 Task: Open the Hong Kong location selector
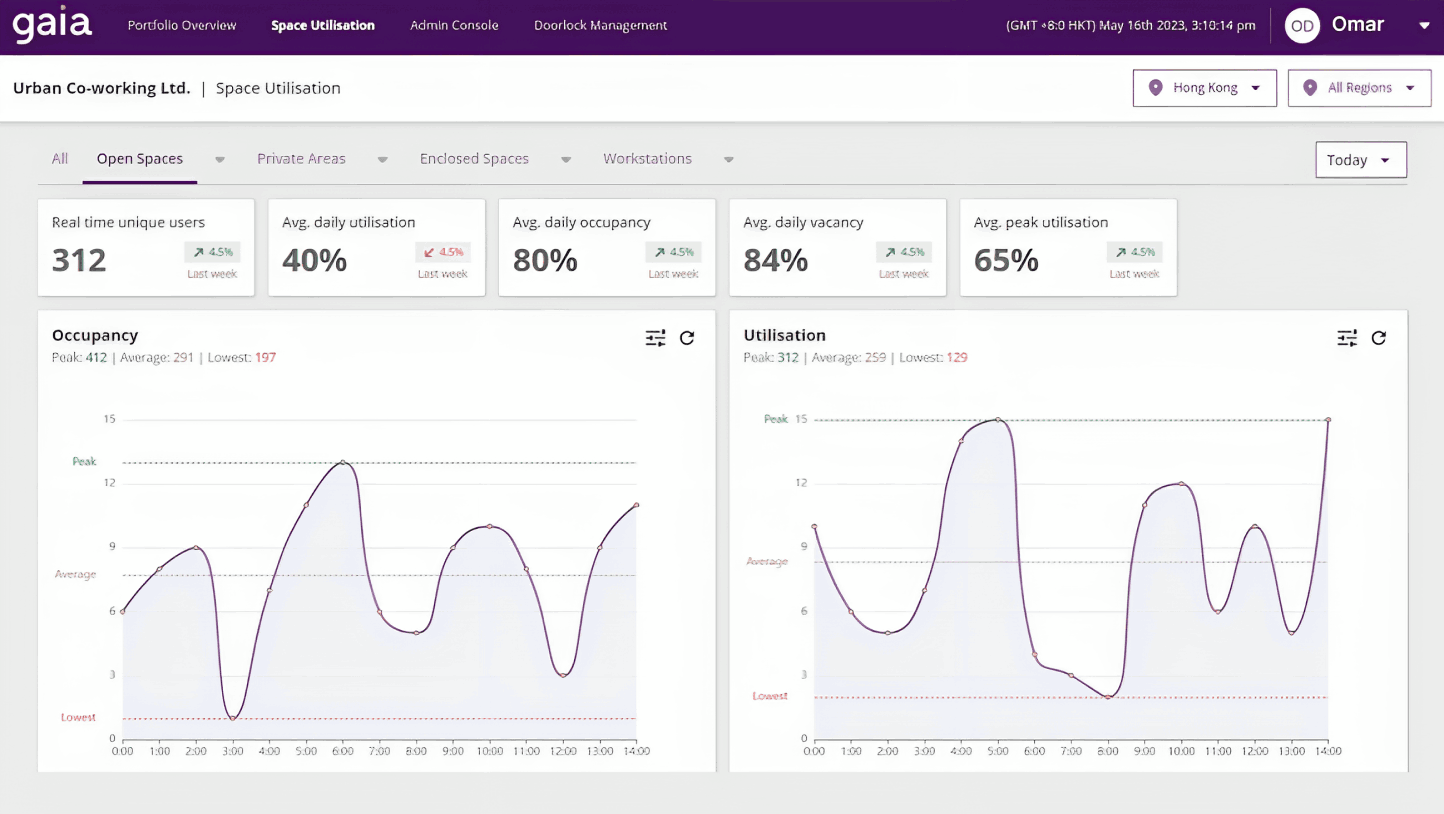click(x=1204, y=87)
